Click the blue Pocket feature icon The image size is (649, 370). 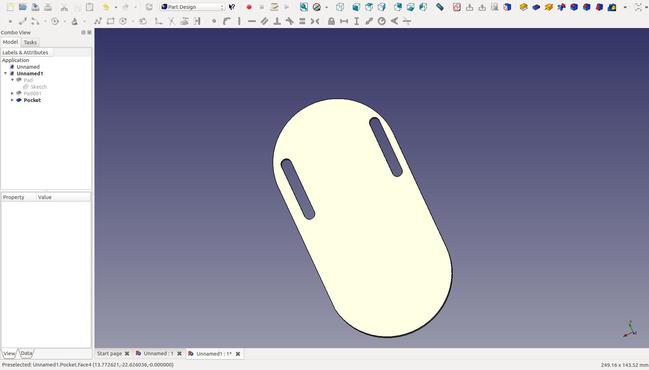[536, 7]
